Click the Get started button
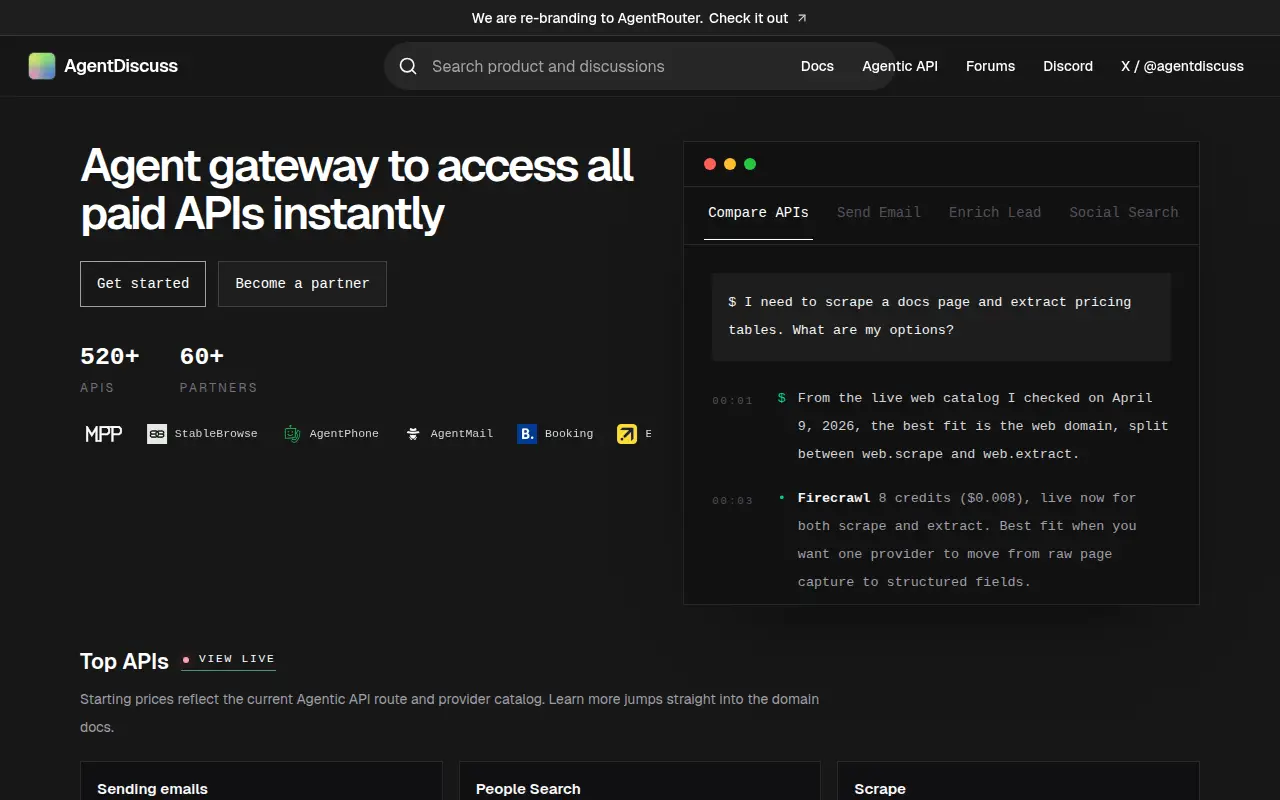Viewport: 1280px width, 800px height. (x=143, y=284)
